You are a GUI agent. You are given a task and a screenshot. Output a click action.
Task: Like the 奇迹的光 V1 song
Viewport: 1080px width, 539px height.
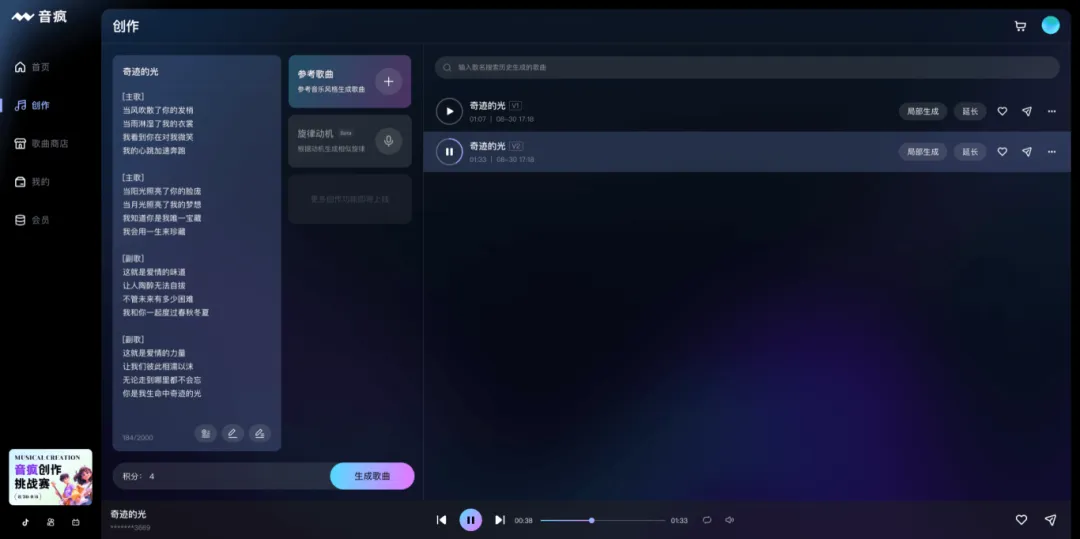point(1002,111)
